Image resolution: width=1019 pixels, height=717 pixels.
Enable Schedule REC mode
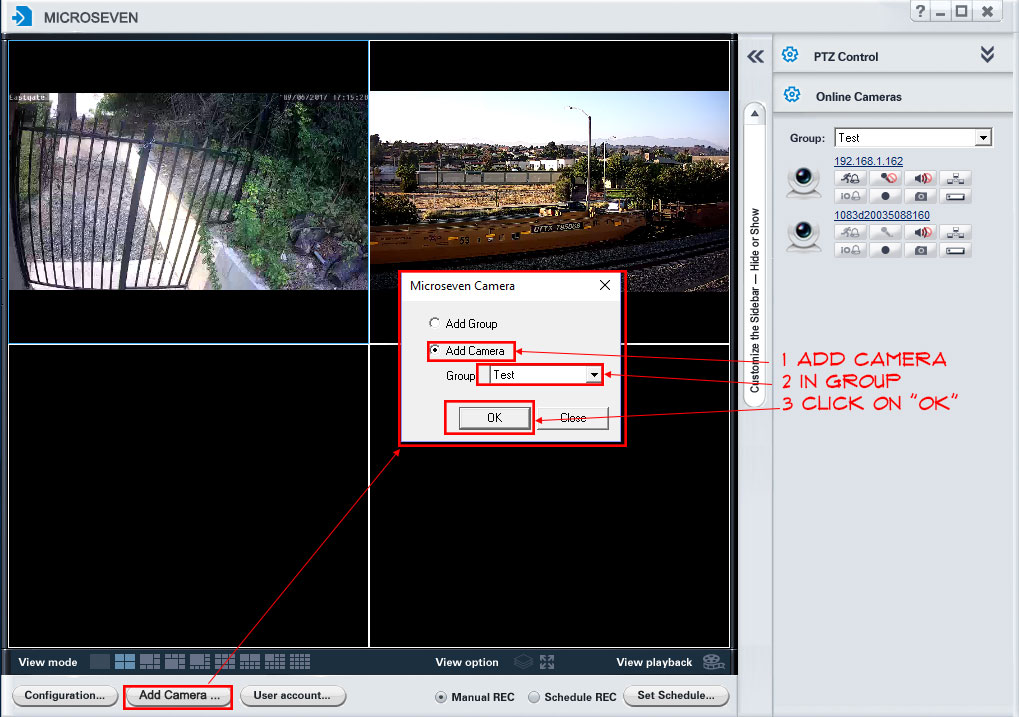tap(534, 697)
